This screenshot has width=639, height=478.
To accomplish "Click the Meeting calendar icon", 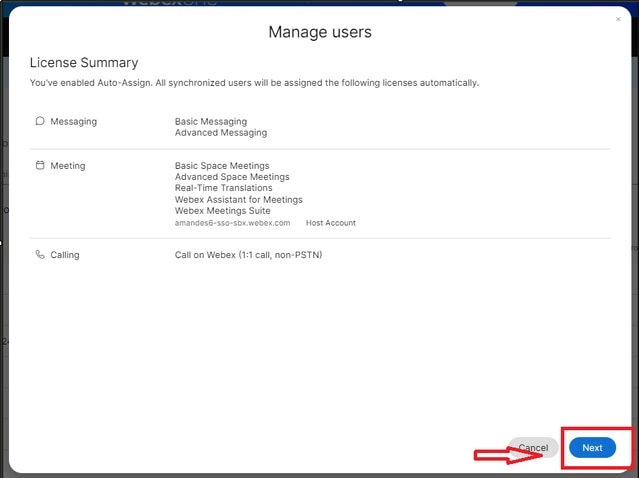I will (x=40, y=165).
